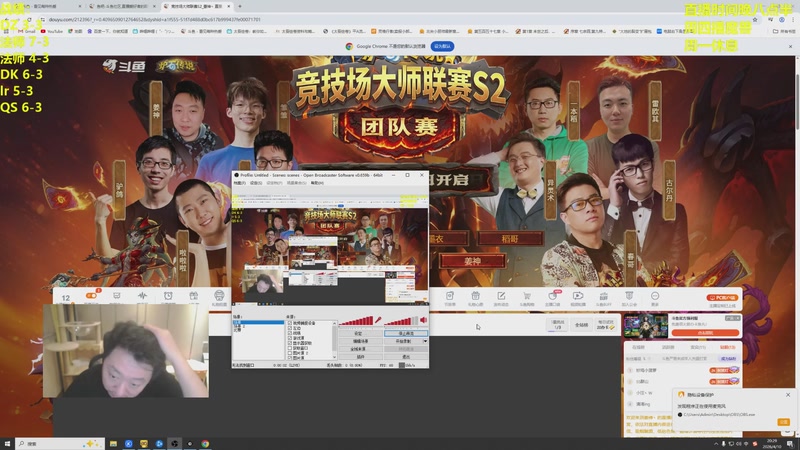Image resolution: width=800 pixels, height=450 pixels.
Task: Click the video playback icon in Douyu toolbar
Action: click(x=578, y=296)
